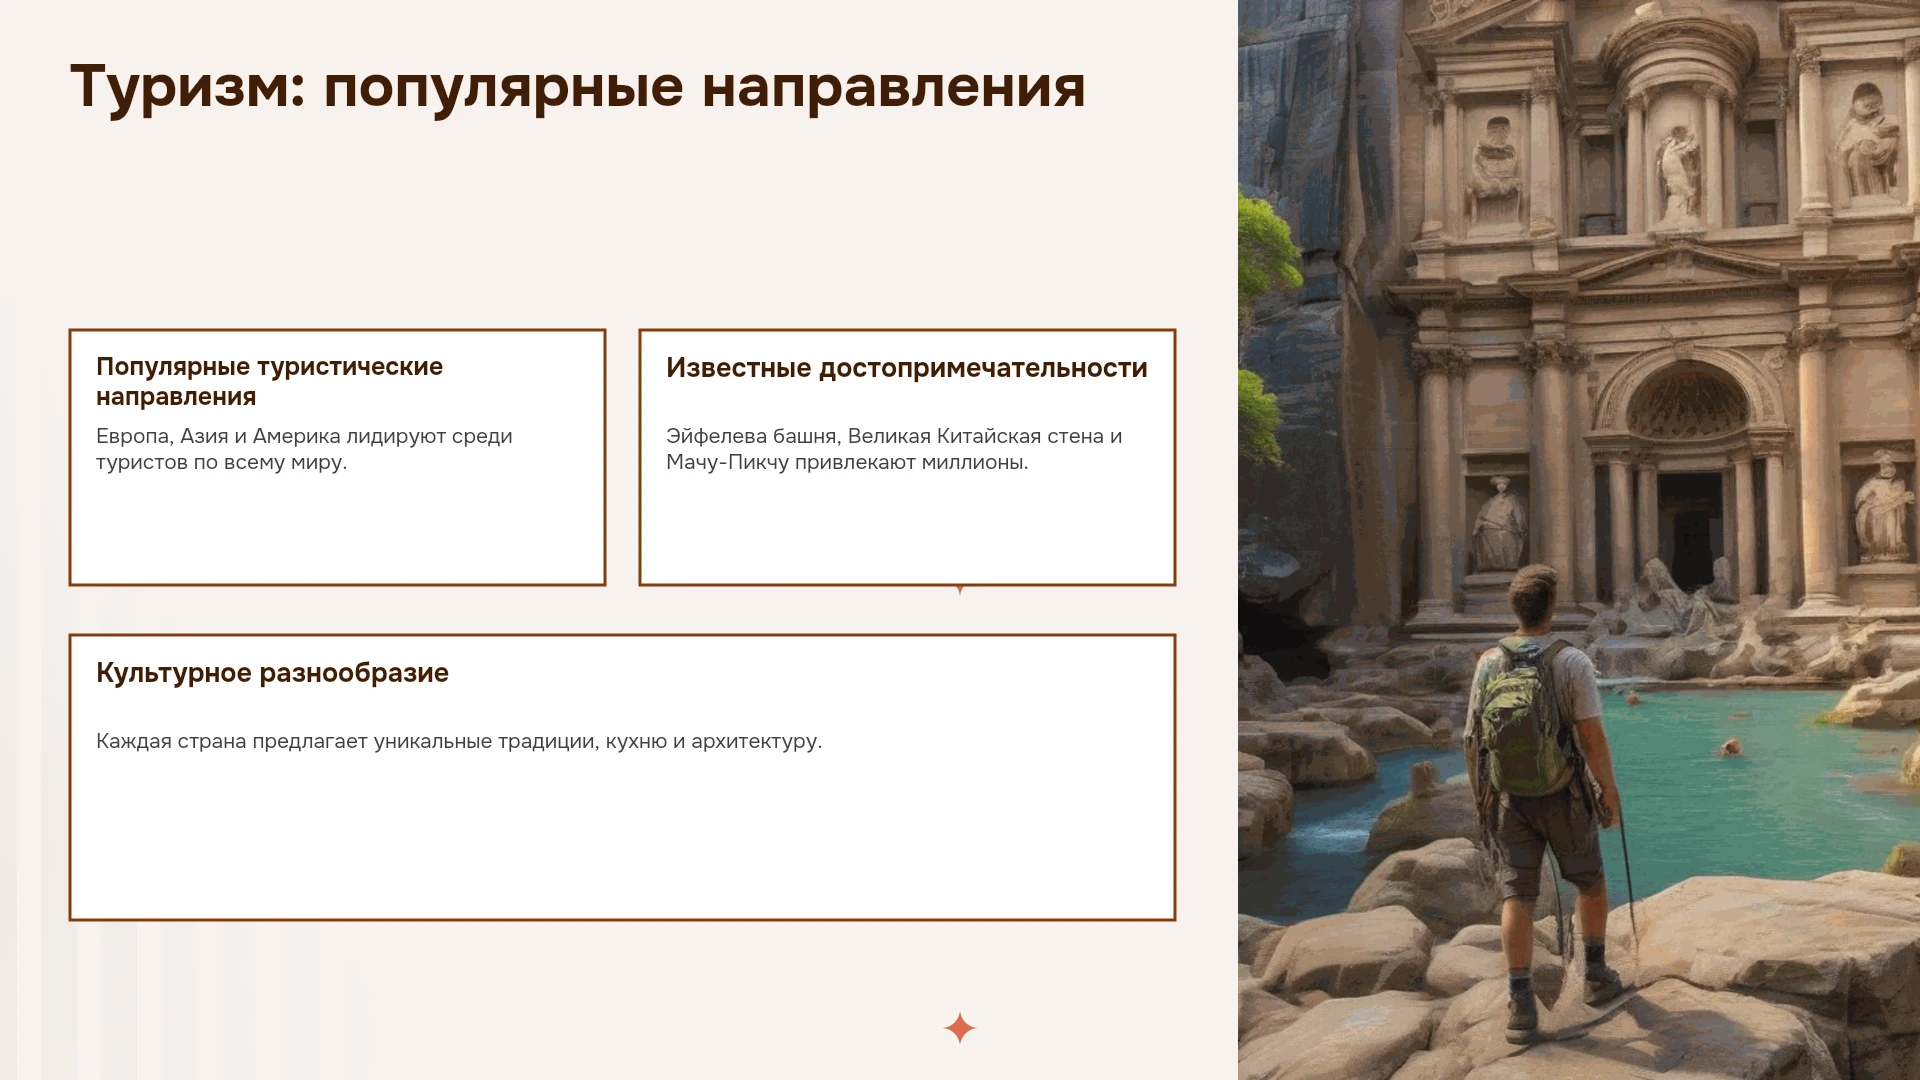The height and width of the screenshot is (1080, 1920).
Task: Select the heading 'Культурное разнообразие'
Action: pos(272,673)
